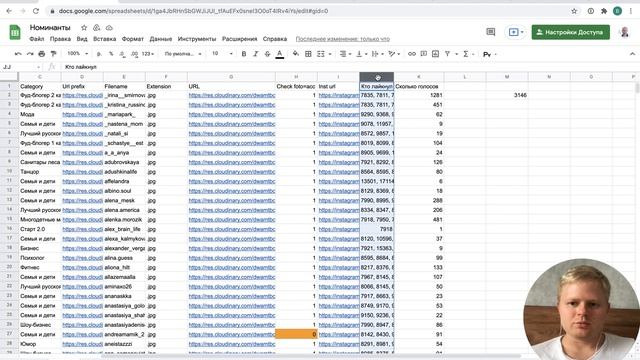The width and height of the screenshot is (640, 360).
Task: Format cell as percent
Action: coord(111,54)
